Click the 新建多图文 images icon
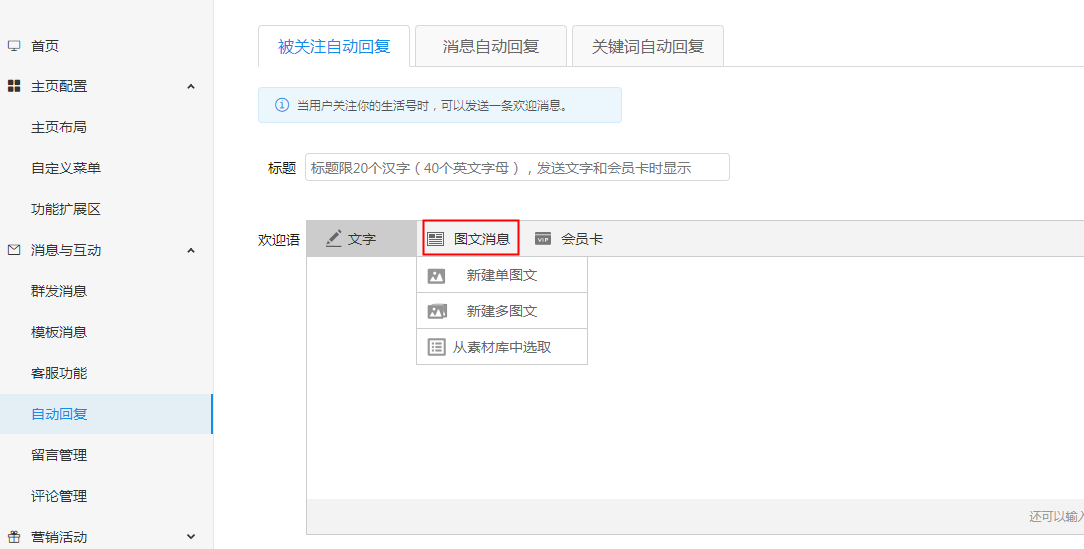Image resolution: width=1084 pixels, height=549 pixels. click(x=437, y=311)
